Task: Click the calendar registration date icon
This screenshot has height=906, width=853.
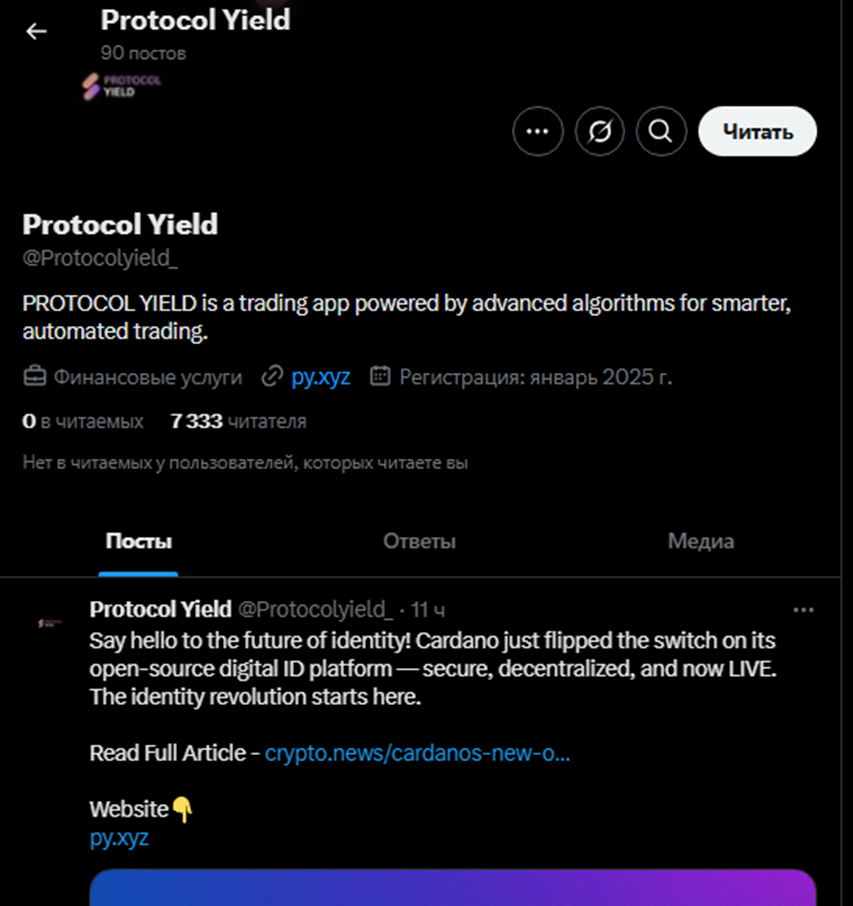Action: tap(380, 377)
